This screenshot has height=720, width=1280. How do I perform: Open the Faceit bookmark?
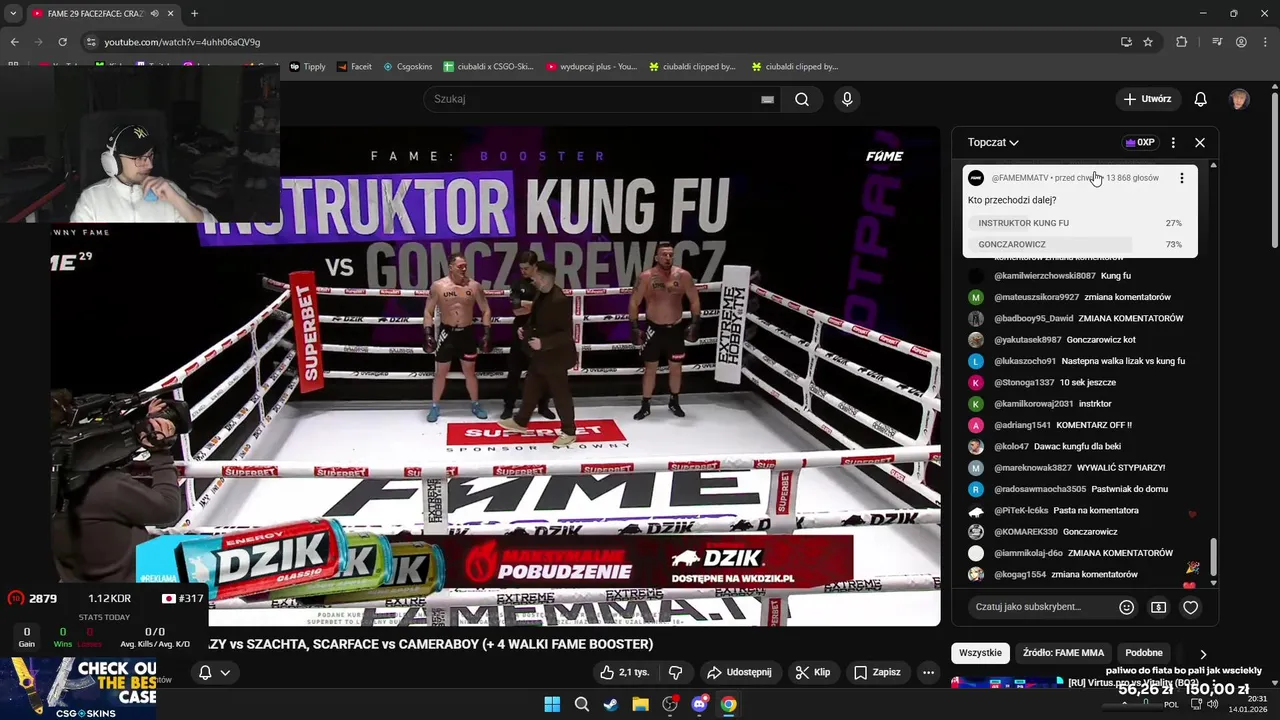[354, 67]
